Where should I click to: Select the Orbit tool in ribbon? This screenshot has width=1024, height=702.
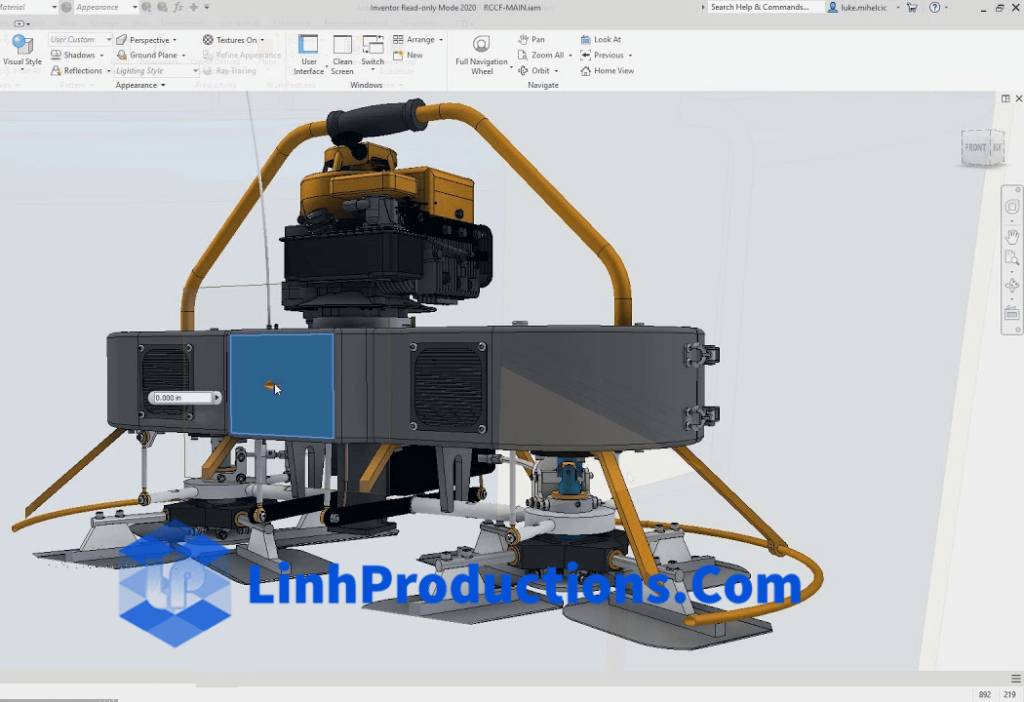tap(534, 71)
